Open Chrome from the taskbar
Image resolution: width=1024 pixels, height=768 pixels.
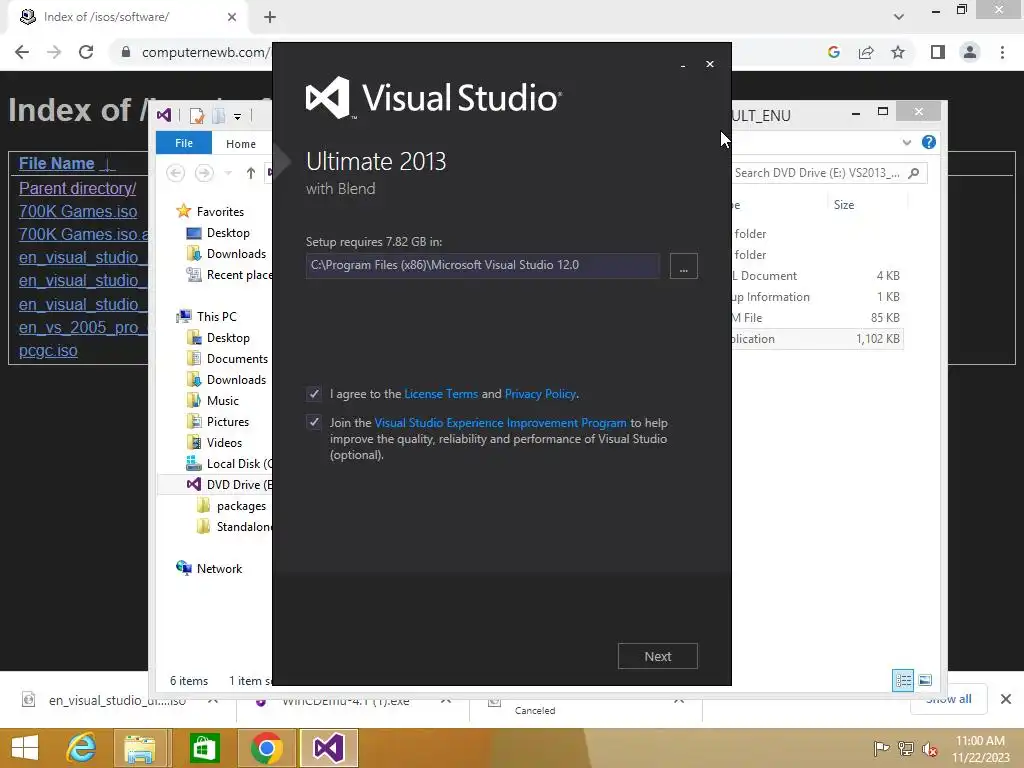[x=266, y=748]
